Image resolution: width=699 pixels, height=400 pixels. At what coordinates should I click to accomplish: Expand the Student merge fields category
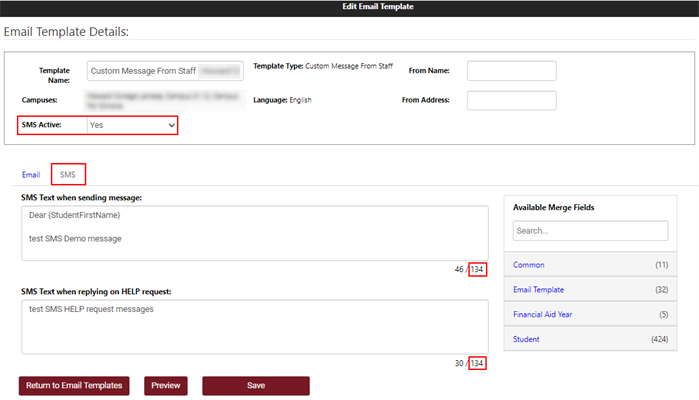pos(590,339)
